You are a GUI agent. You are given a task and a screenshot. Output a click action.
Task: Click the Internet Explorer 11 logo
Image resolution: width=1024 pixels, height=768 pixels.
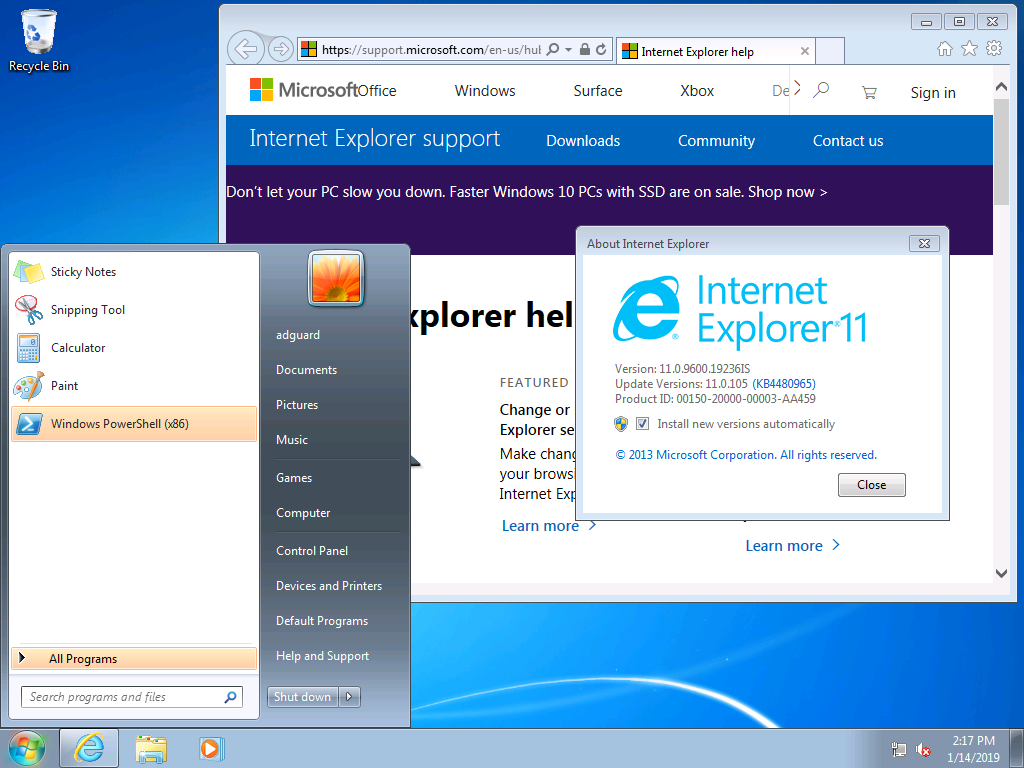click(740, 310)
